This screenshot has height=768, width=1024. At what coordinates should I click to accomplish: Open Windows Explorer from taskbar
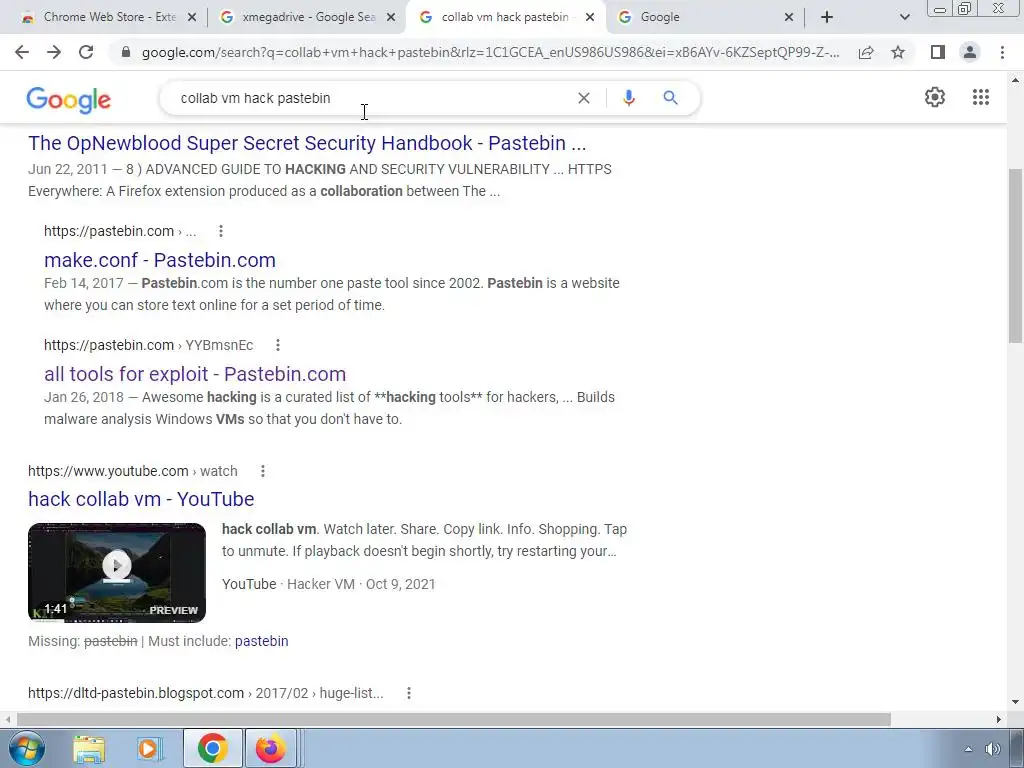click(89, 748)
